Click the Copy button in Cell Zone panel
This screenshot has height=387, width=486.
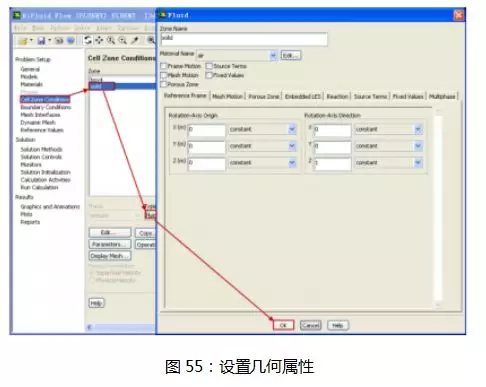[145, 233]
